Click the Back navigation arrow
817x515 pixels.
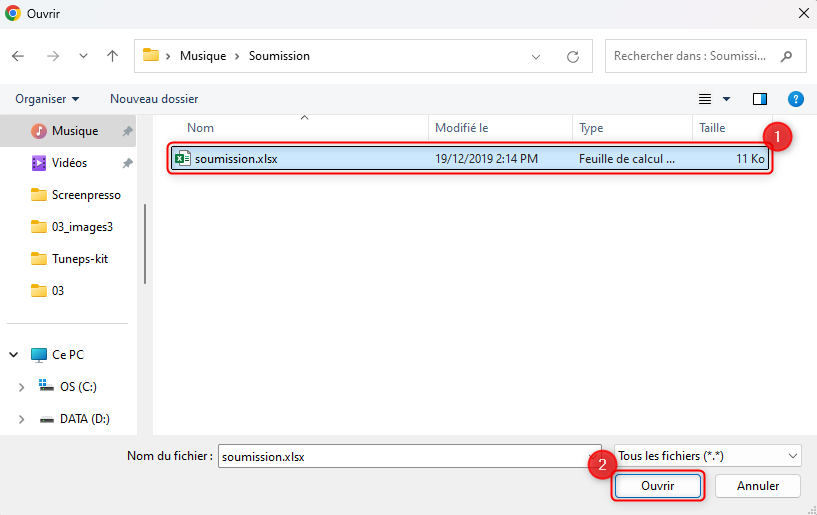[x=18, y=56]
